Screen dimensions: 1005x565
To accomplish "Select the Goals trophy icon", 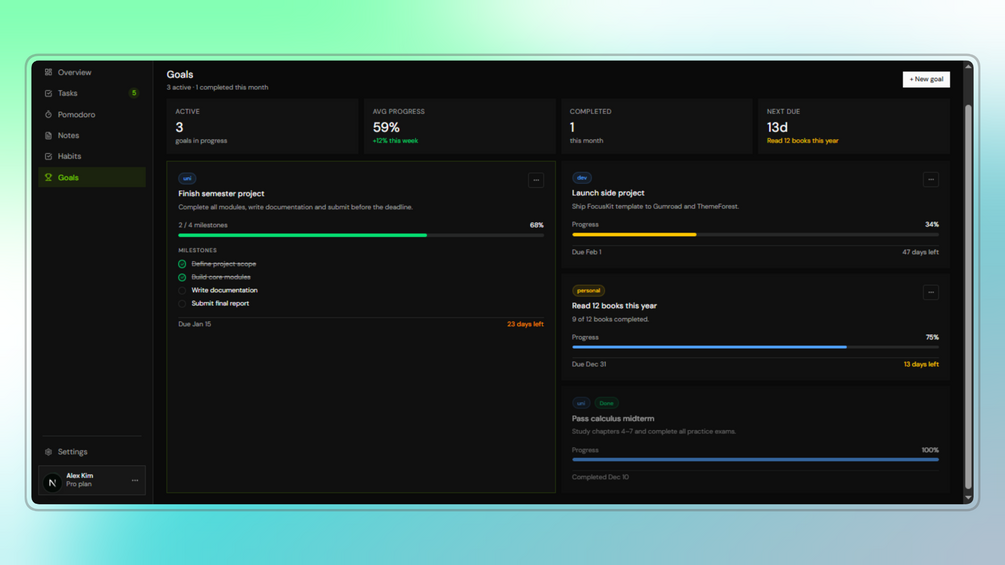I will [49, 177].
